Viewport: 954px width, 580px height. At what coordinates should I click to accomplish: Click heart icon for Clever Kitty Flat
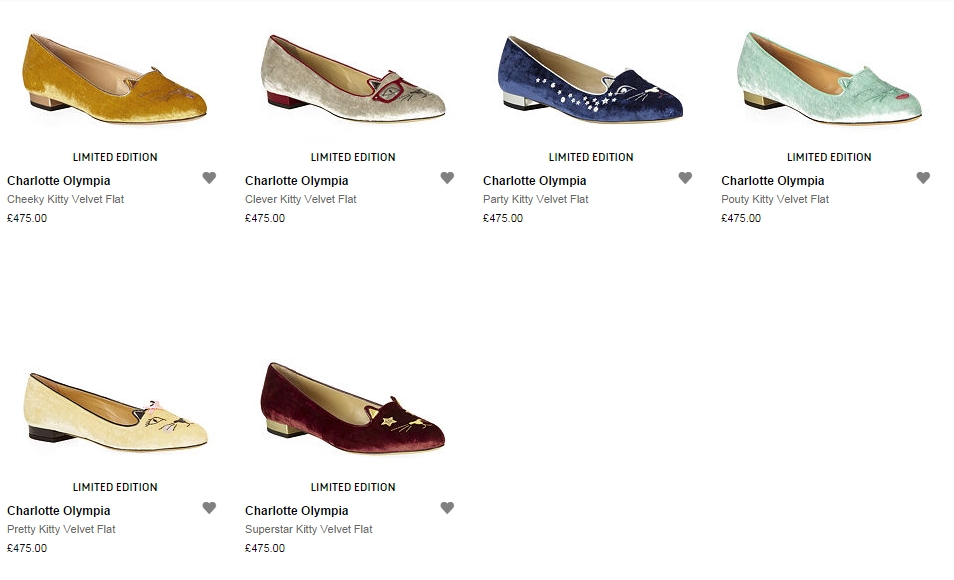point(447,178)
